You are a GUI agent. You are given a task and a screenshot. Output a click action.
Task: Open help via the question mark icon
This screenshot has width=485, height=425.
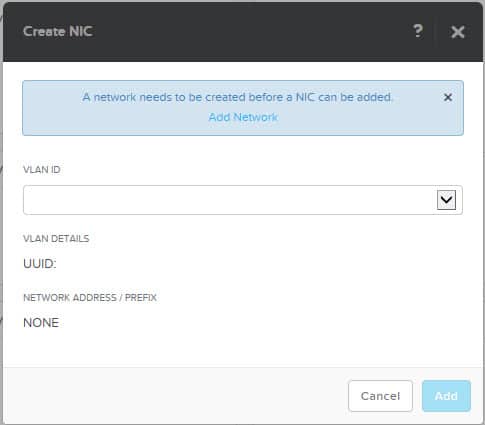[418, 32]
